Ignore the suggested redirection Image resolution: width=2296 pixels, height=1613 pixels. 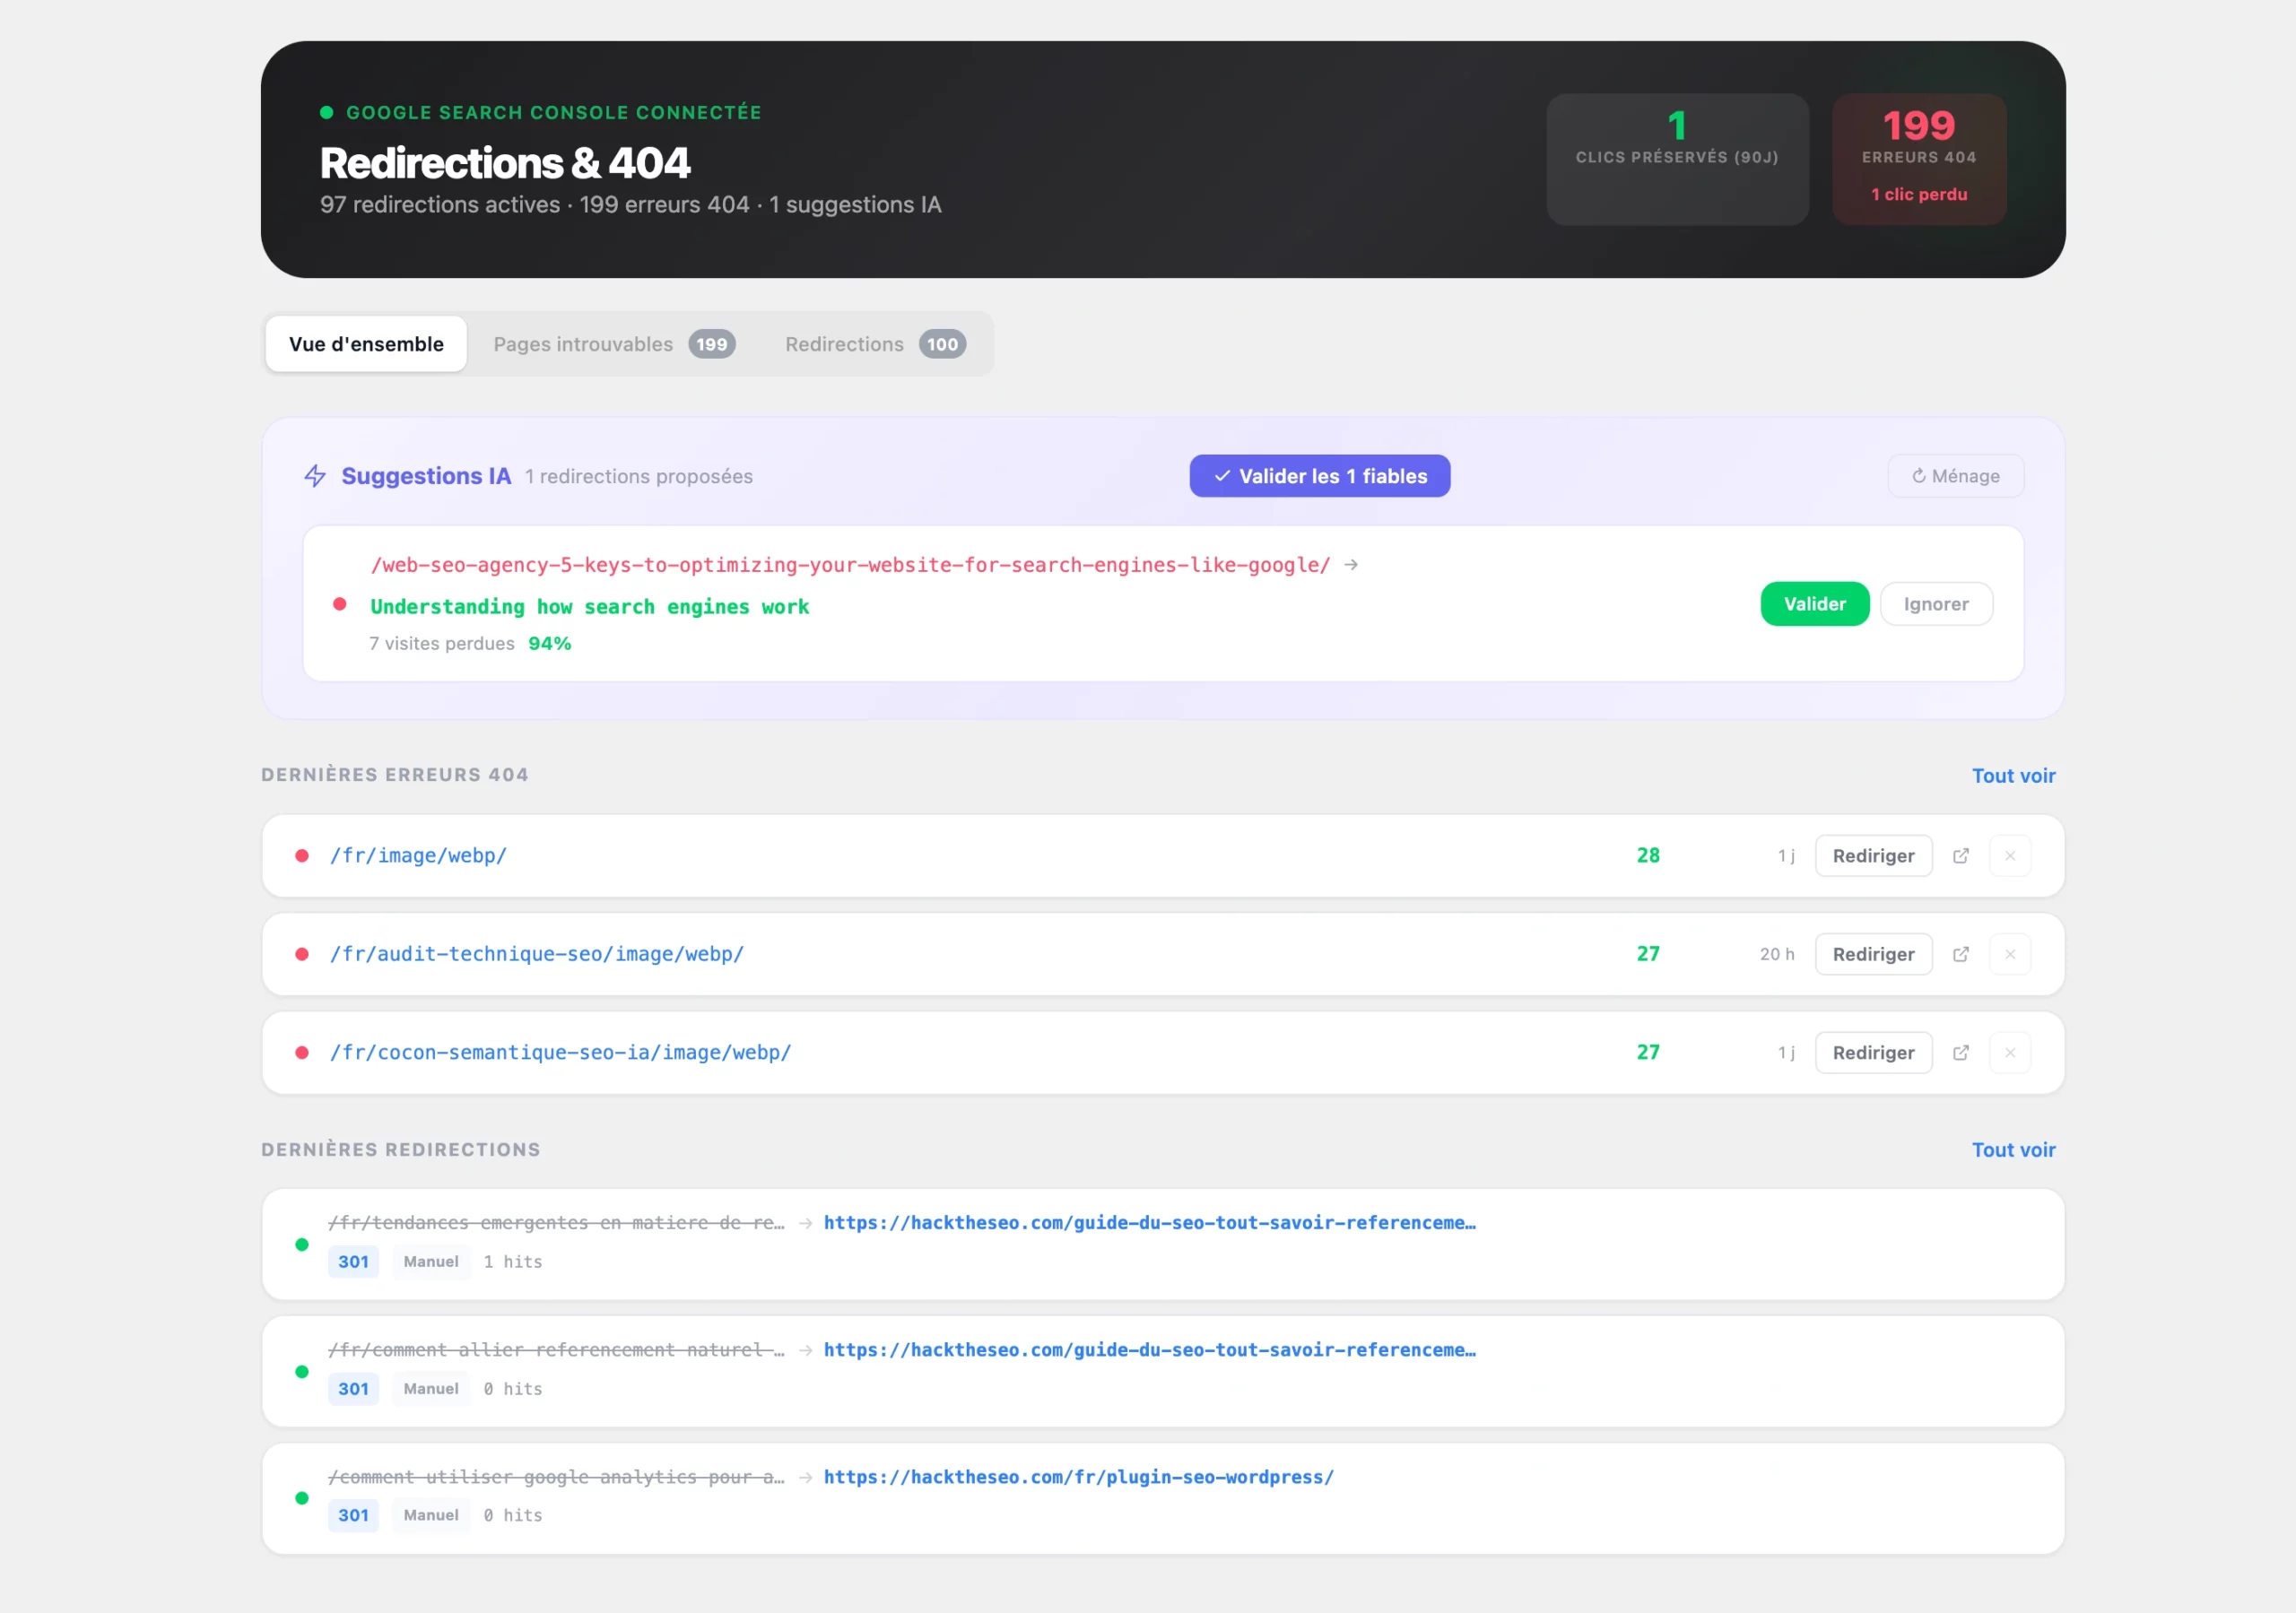(x=1935, y=604)
